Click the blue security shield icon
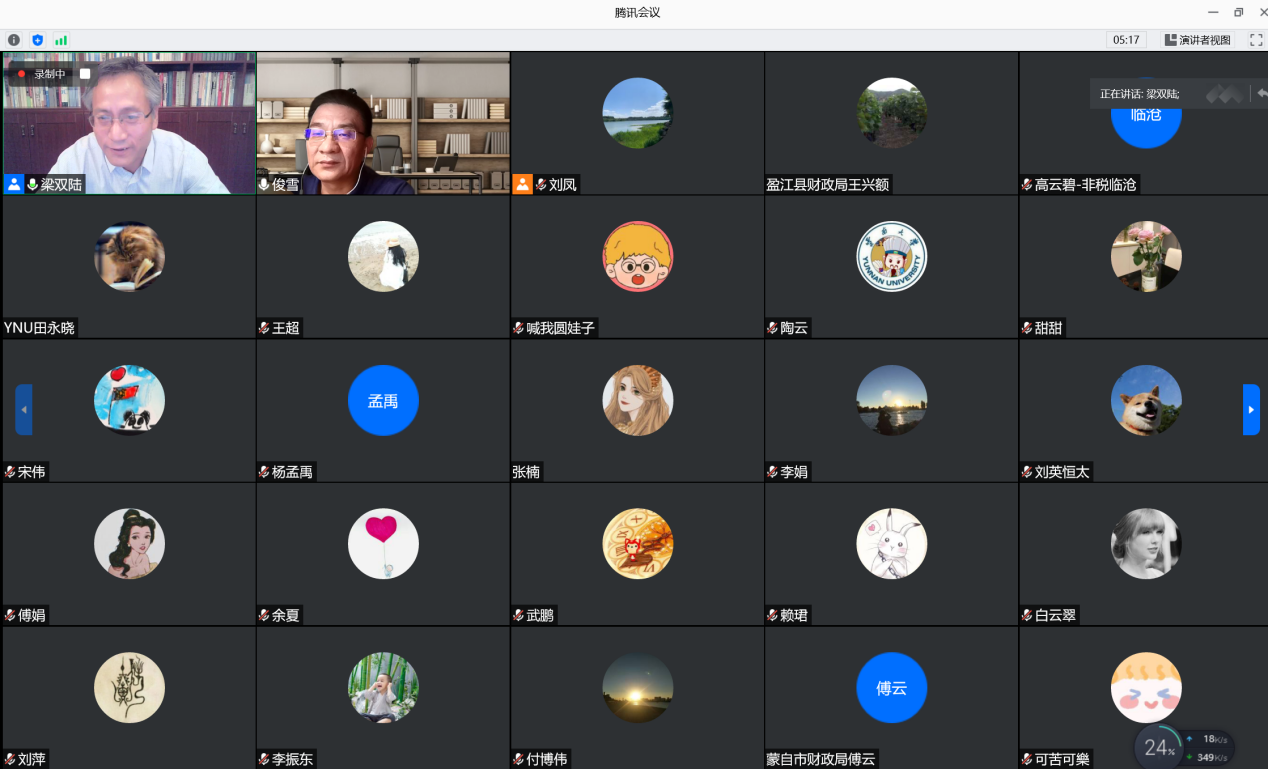1268x769 pixels. coord(38,40)
